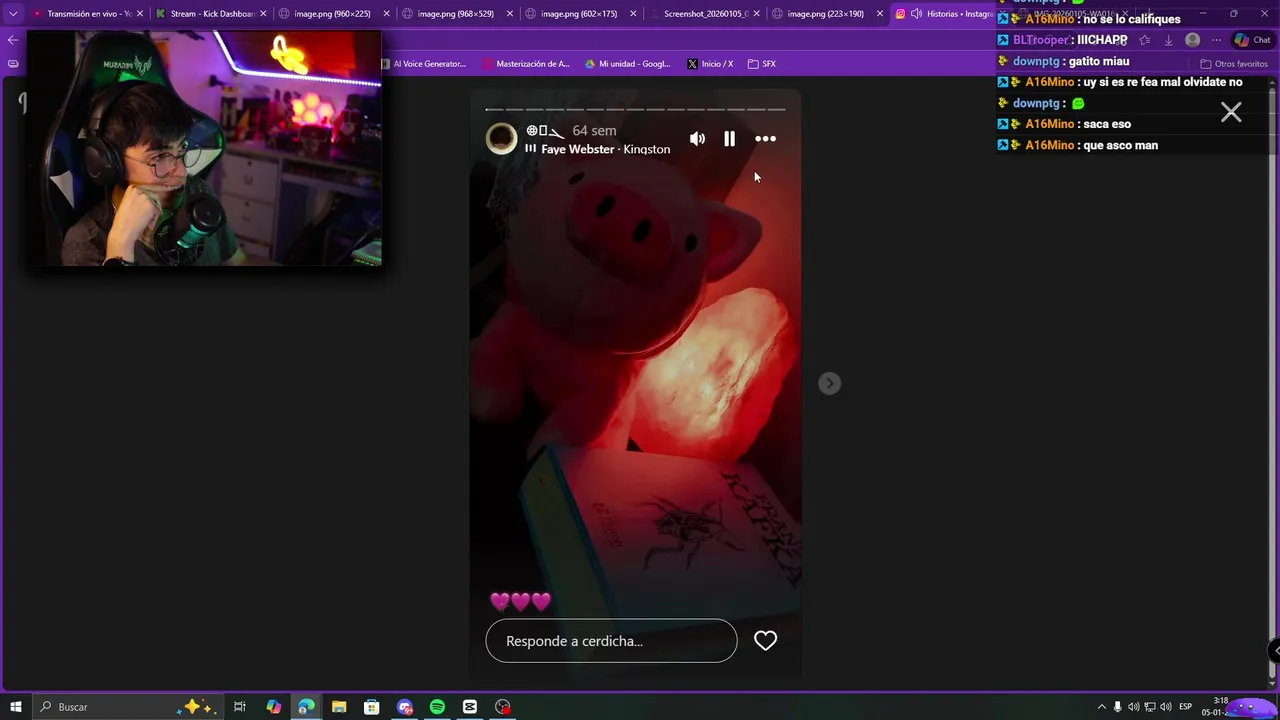
Task: Open Microsoft Edge taskbar icon
Action: (x=306, y=707)
